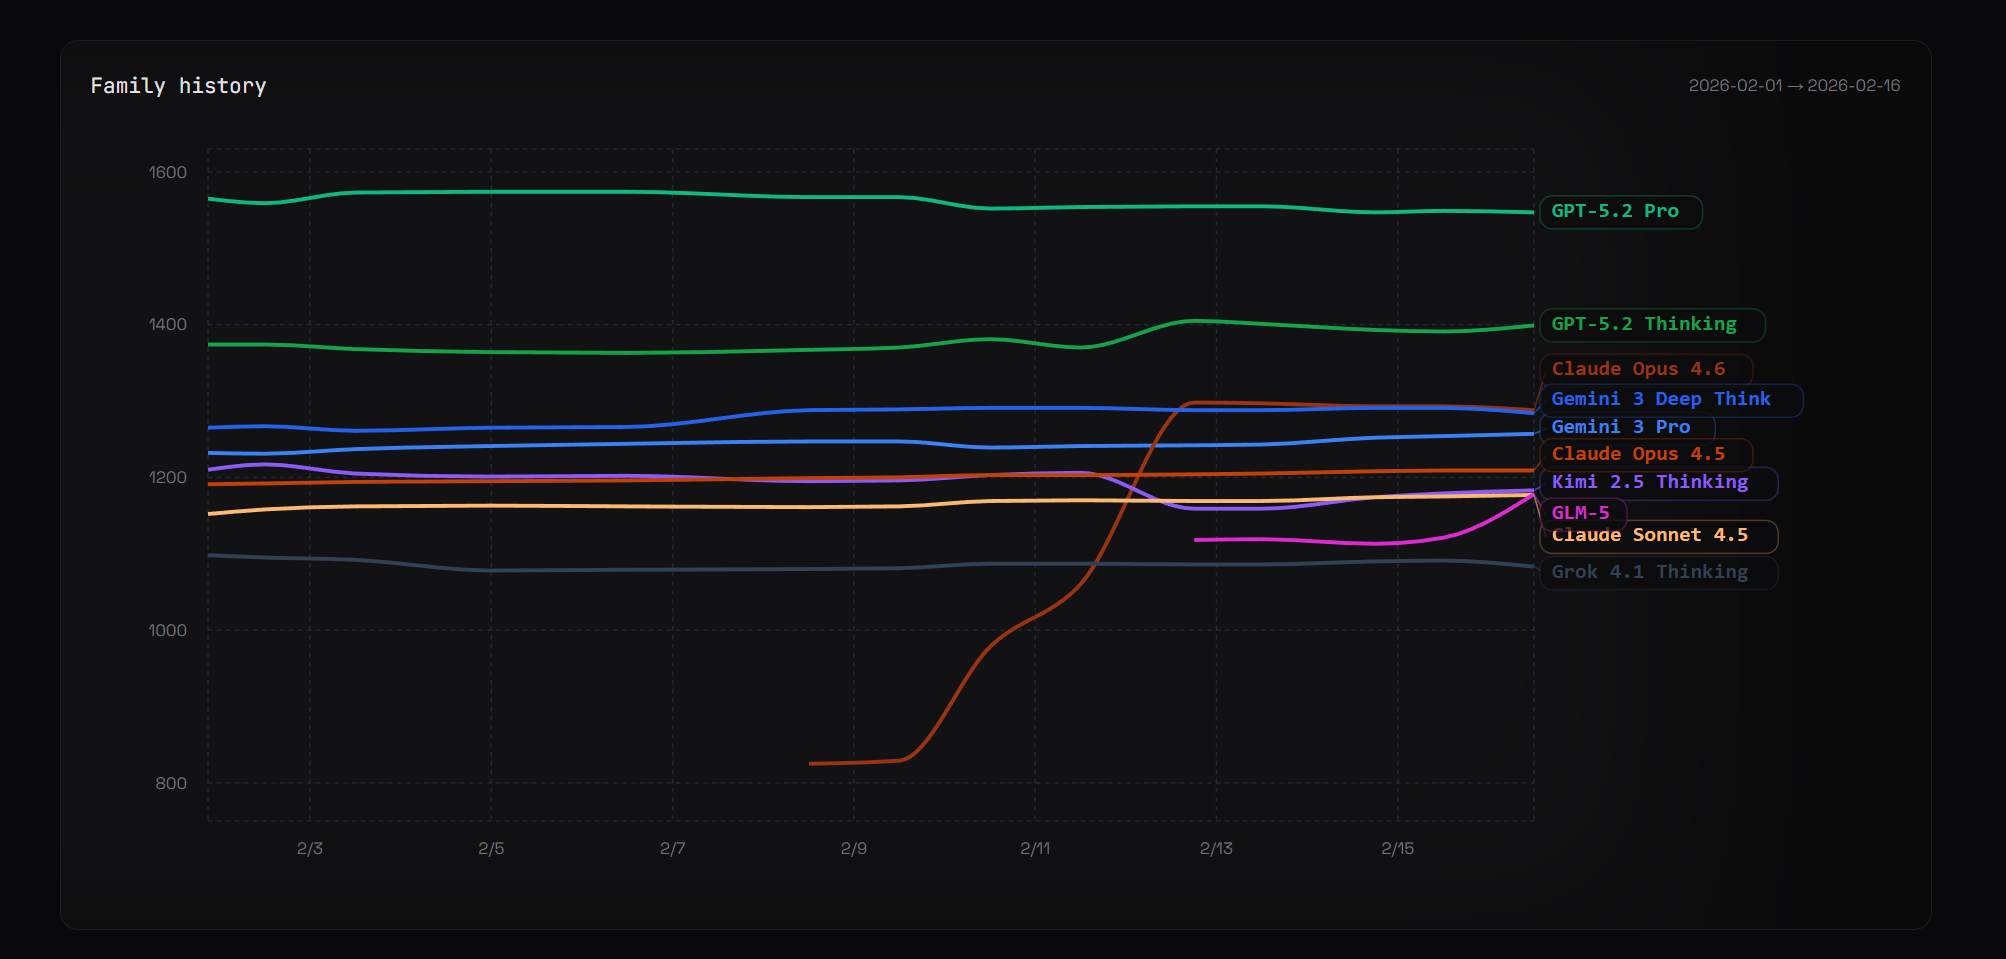Viewport: 2006px width, 959px height.
Task: Click the 2/5 x-axis date label
Action: [491, 849]
